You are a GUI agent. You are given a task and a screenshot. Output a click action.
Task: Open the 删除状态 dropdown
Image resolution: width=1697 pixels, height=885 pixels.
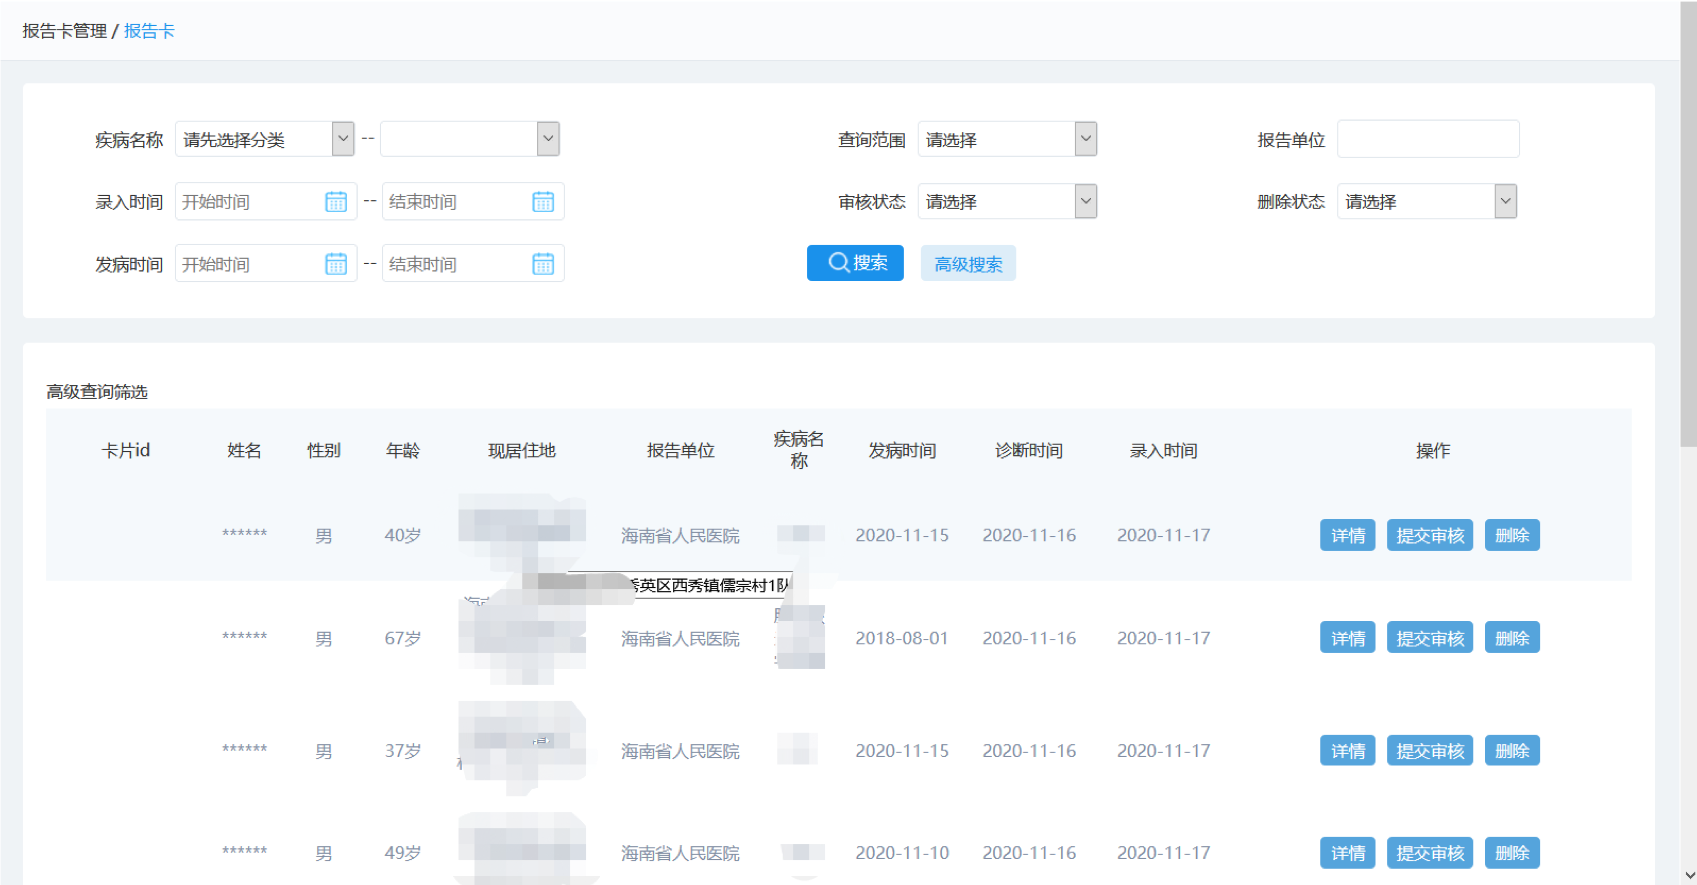tap(1427, 201)
